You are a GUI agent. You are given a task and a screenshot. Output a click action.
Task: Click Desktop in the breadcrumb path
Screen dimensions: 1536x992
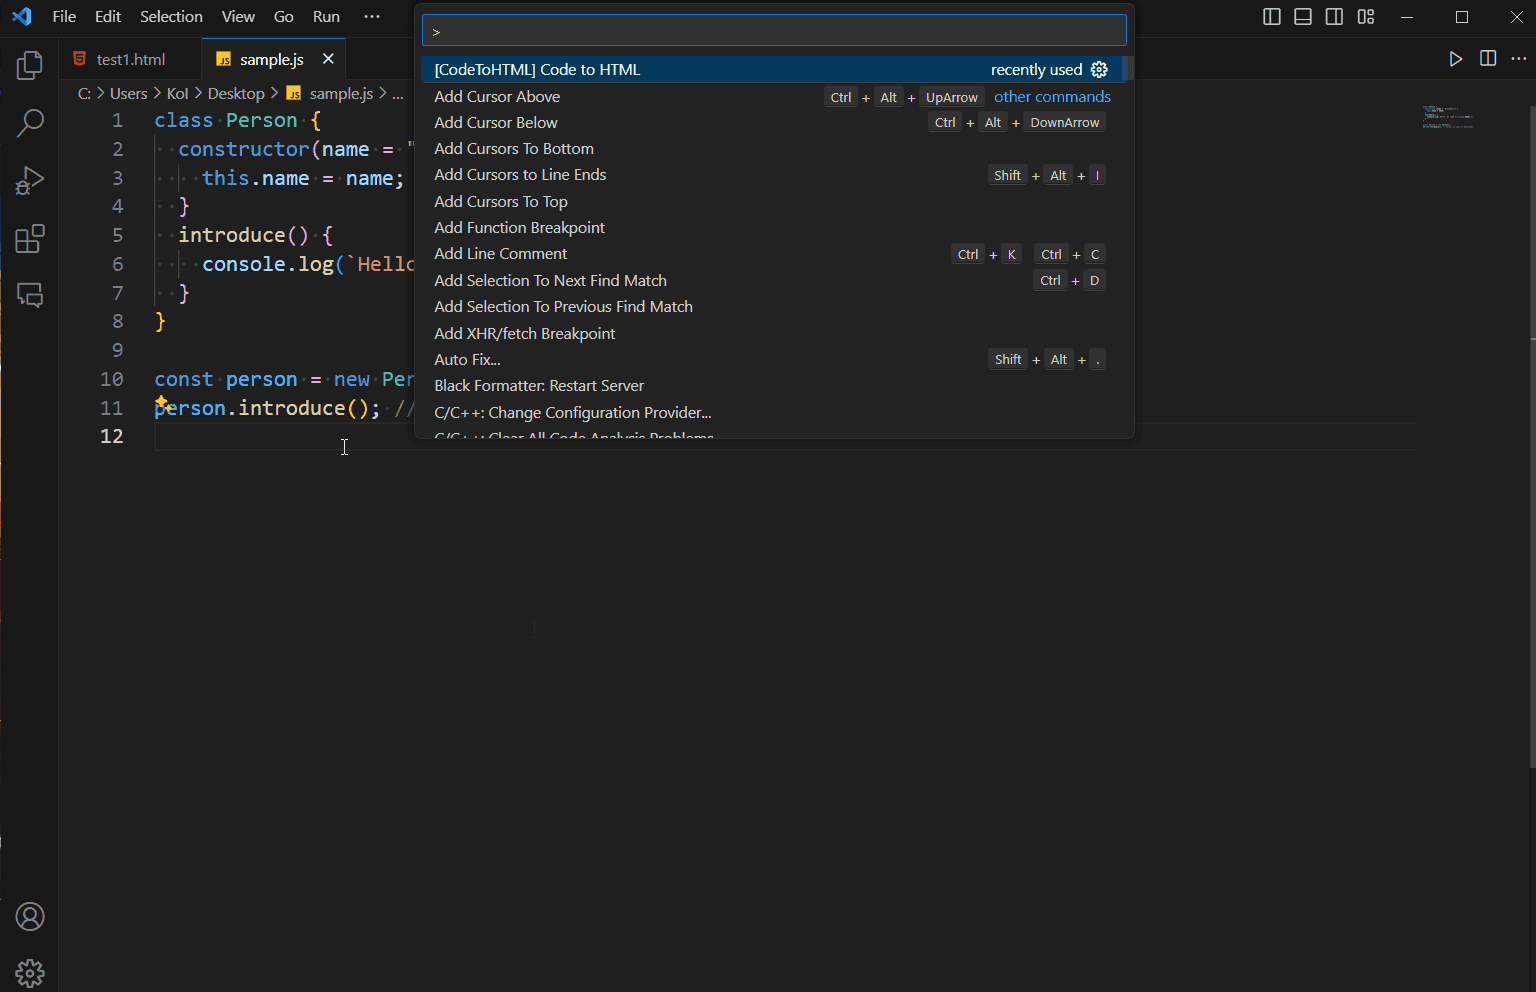click(x=236, y=93)
